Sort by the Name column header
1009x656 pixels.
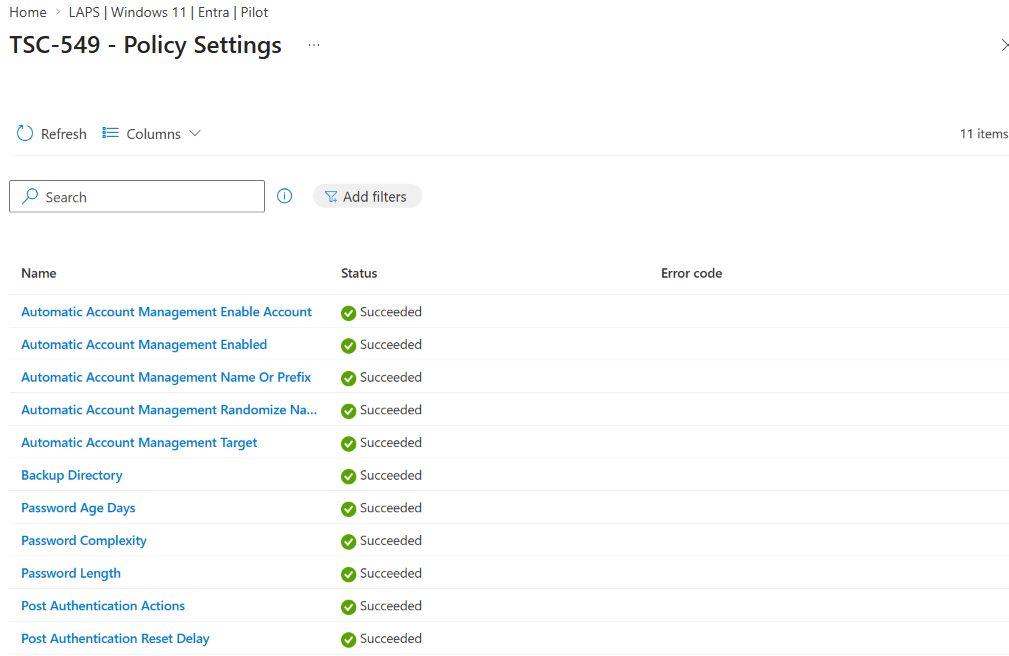[39, 273]
